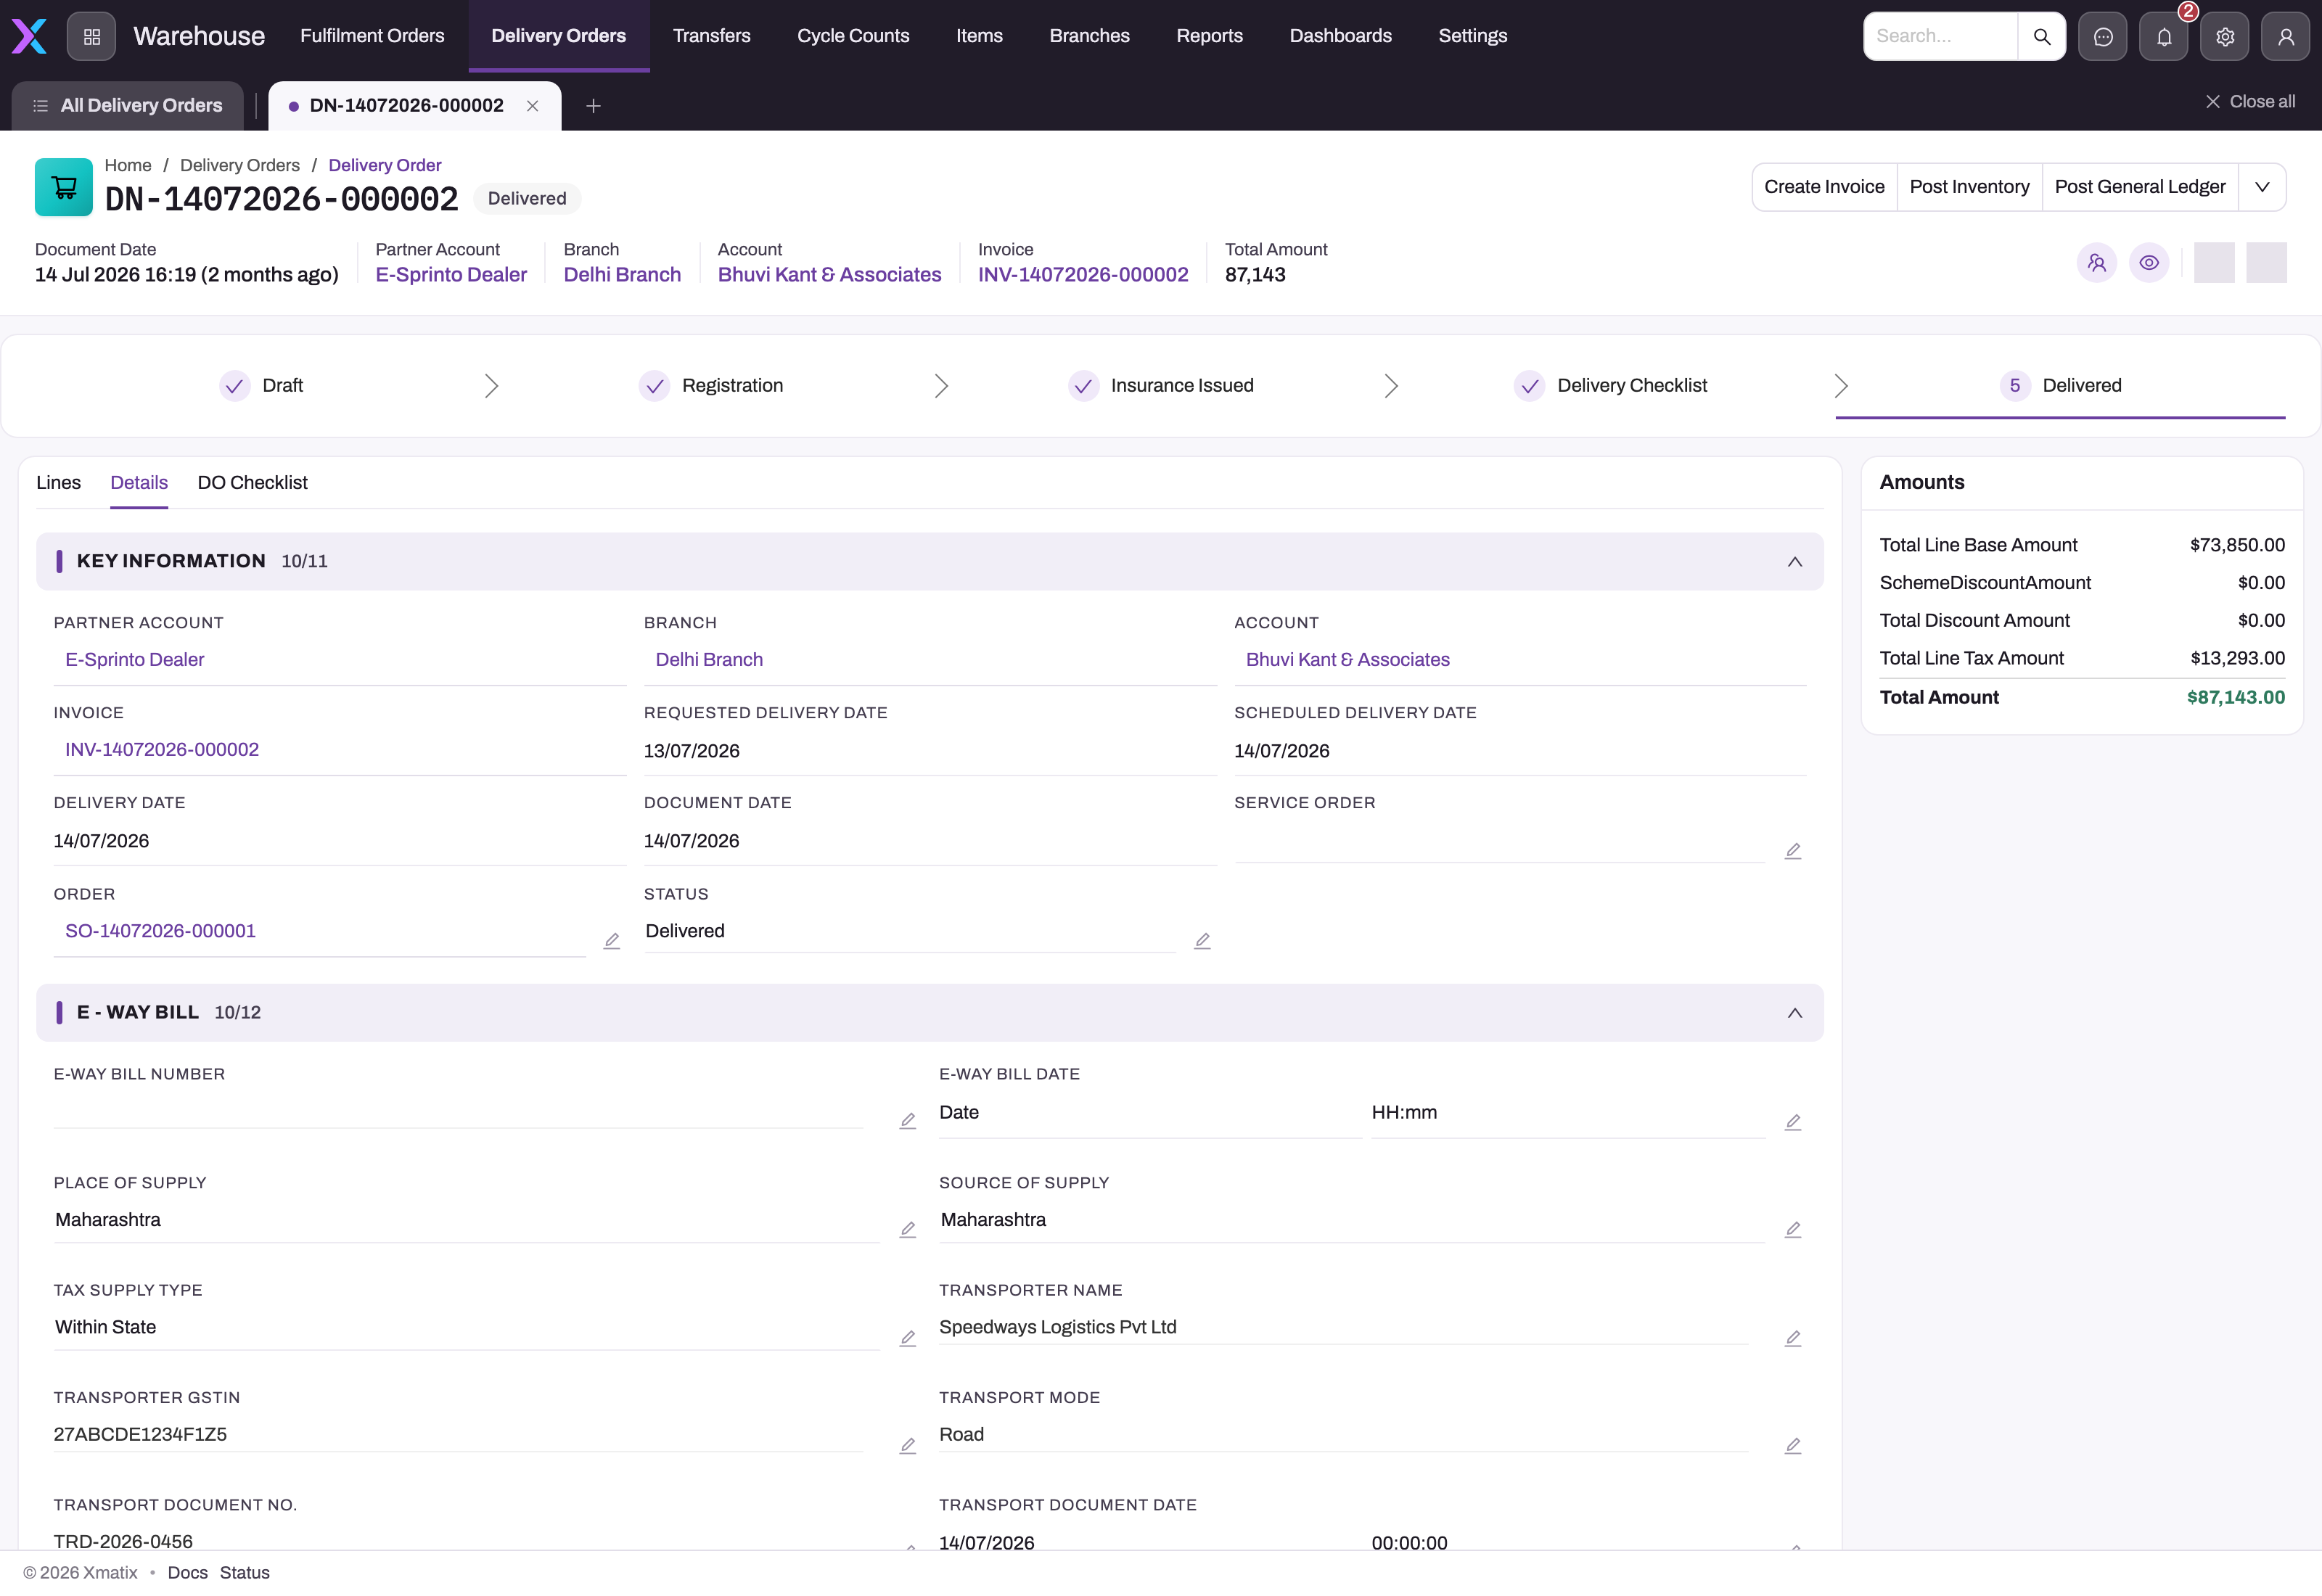Open the All Delivery Orders tab
2322x1596 pixels.
[127, 106]
